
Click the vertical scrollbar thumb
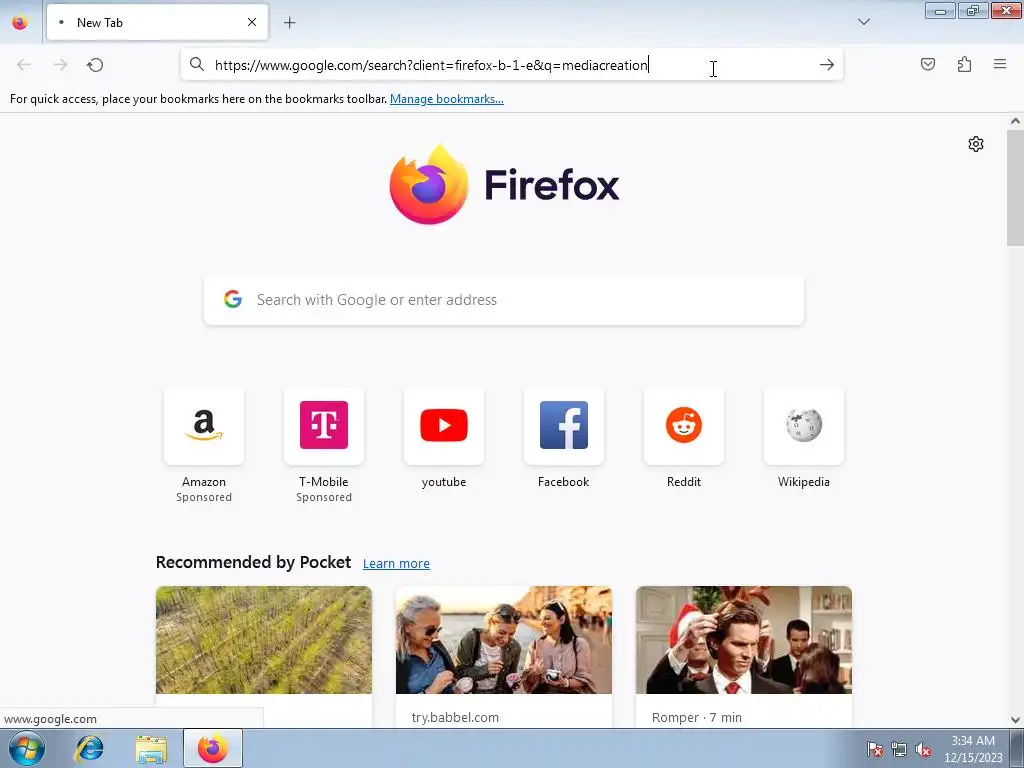[1015, 189]
